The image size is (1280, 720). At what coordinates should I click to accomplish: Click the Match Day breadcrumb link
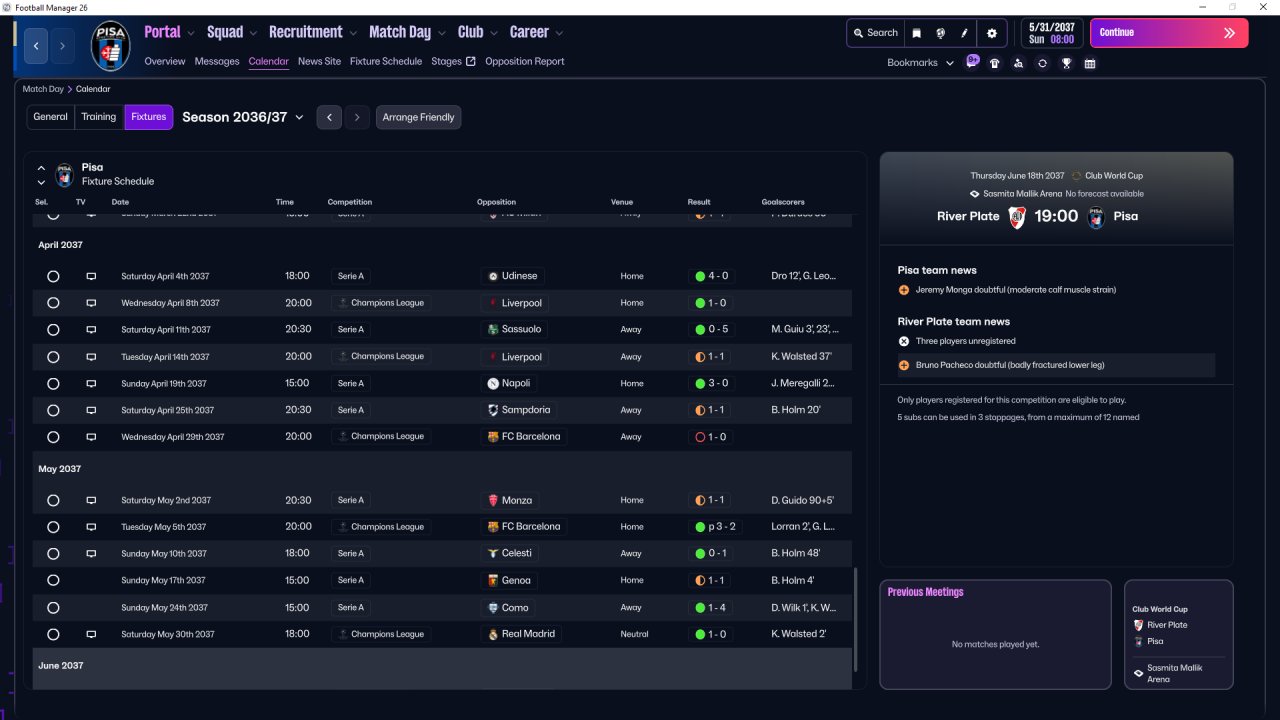pyautogui.click(x=43, y=89)
